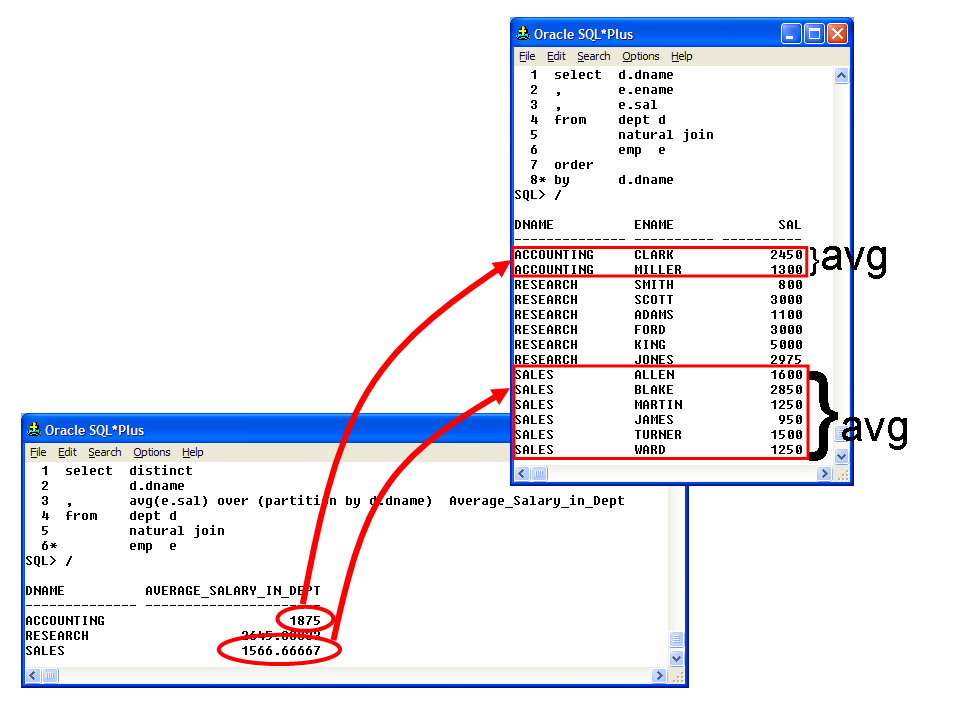This screenshot has width=960, height=720.
Task: Open Options menu in the lower window
Action: click(x=151, y=453)
